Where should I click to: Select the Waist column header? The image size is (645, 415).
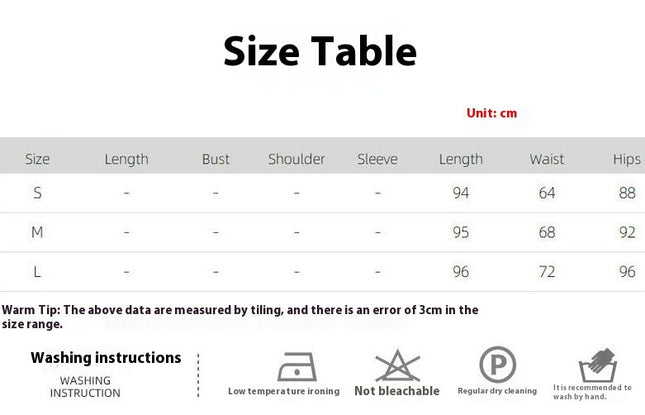(547, 159)
